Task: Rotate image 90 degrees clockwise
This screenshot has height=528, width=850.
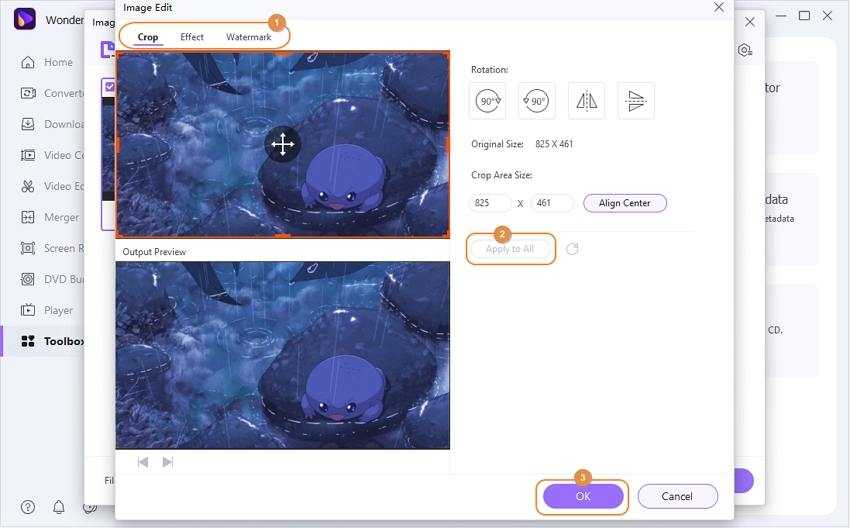Action: click(487, 101)
